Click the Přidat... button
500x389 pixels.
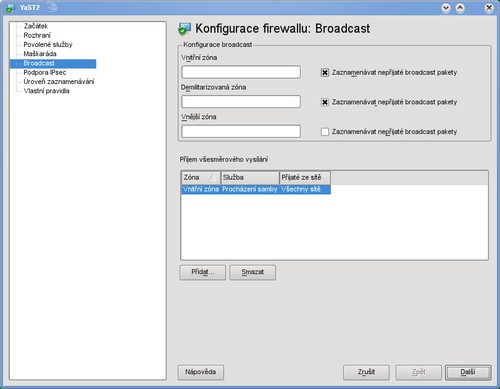coord(203,272)
